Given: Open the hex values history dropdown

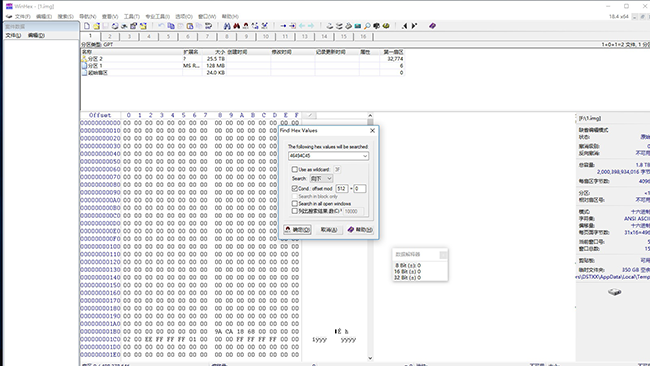Looking at the screenshot, I should point(365,156).
